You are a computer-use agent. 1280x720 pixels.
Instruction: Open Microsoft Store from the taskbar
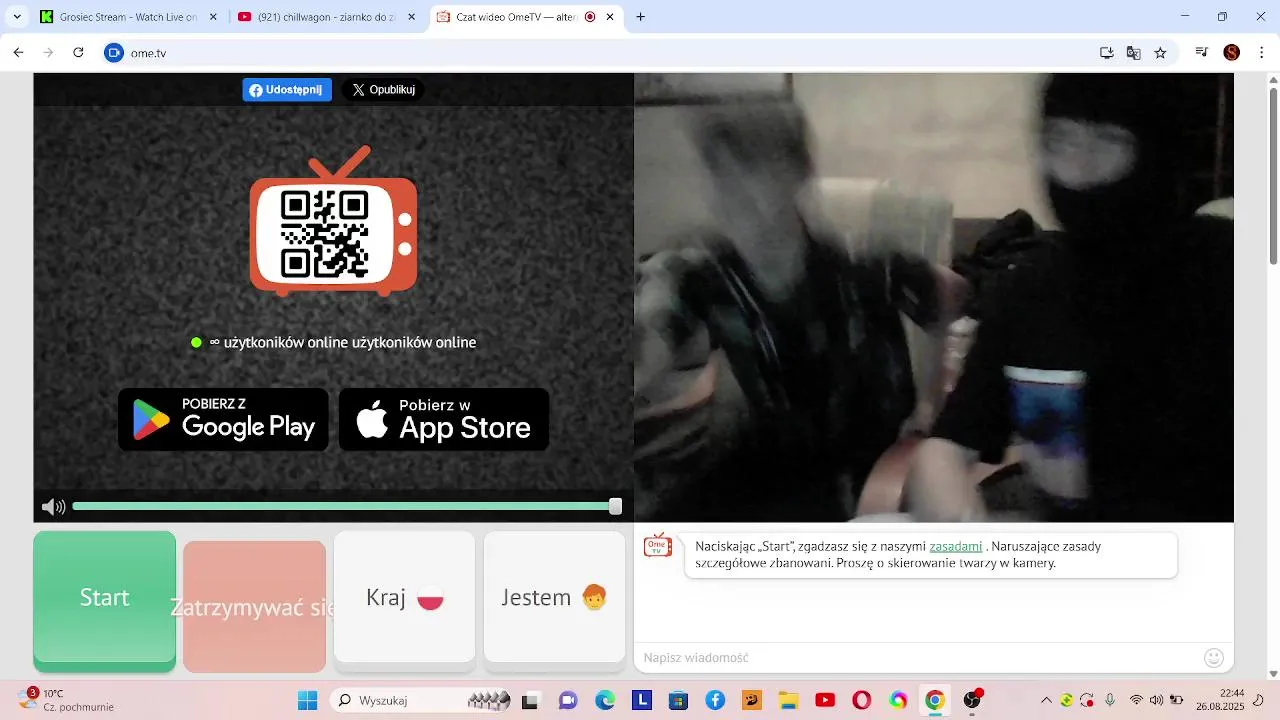click(678, 700)
